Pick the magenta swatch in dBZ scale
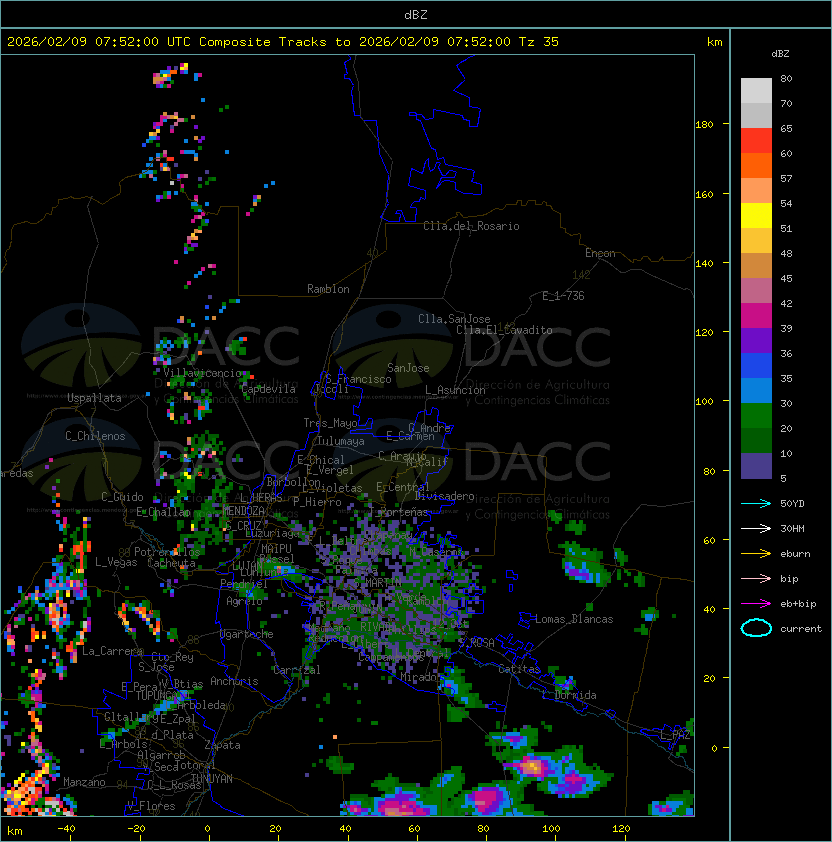Screen dimensions: 832x842 [x=756, y=316]
